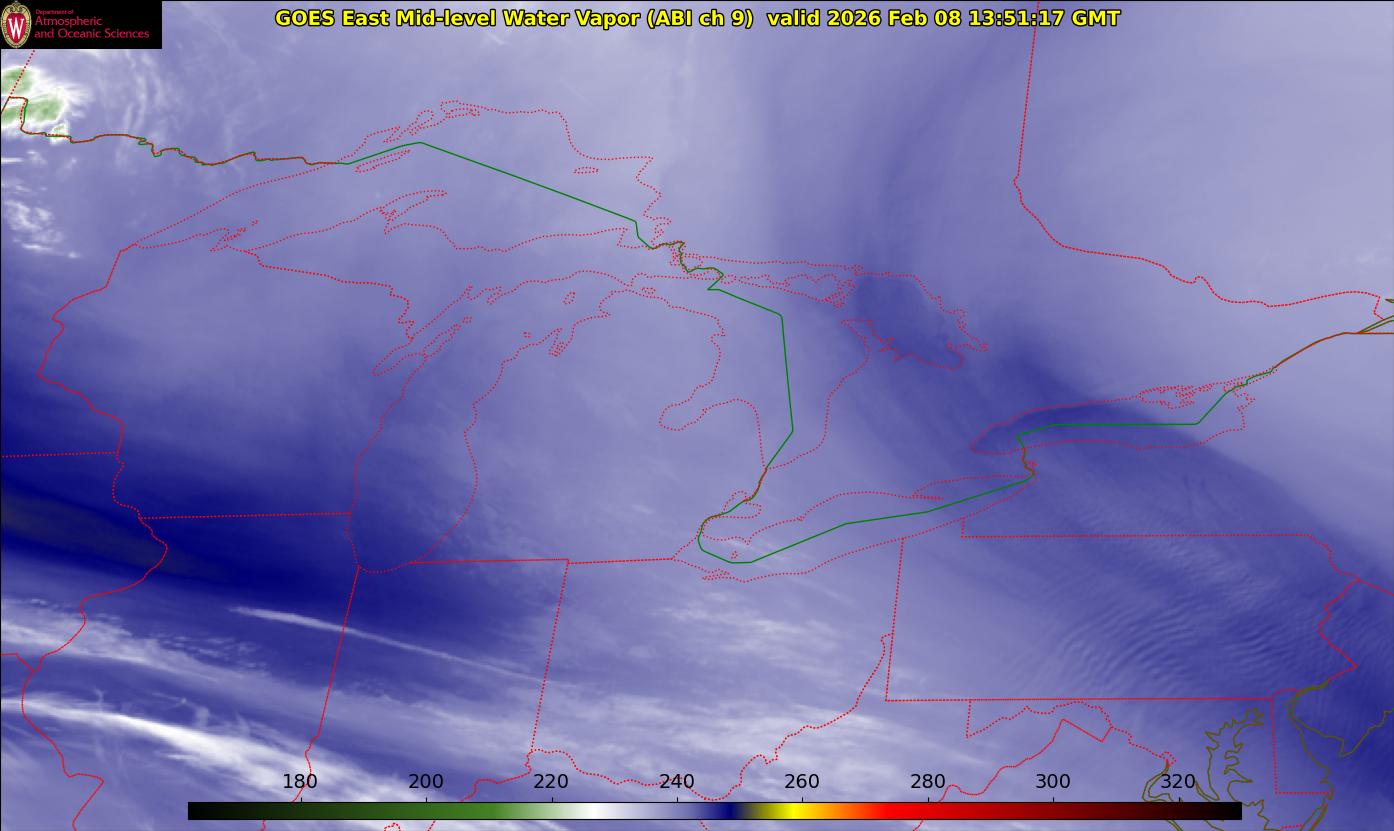Click the "Atmospheric and Oceanic Sciences" department text
This screenshot has height=831, width=1394.
(91, 27)
